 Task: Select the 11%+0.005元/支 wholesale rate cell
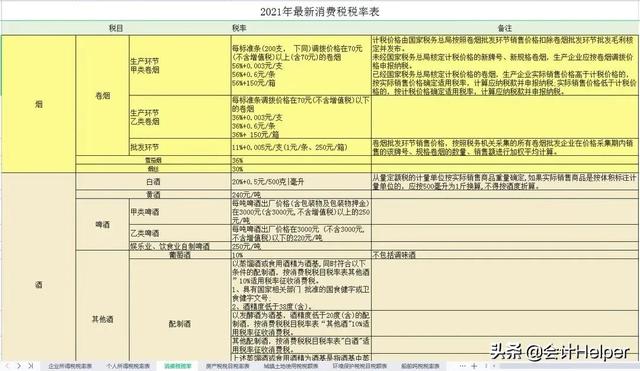[301, 147]
